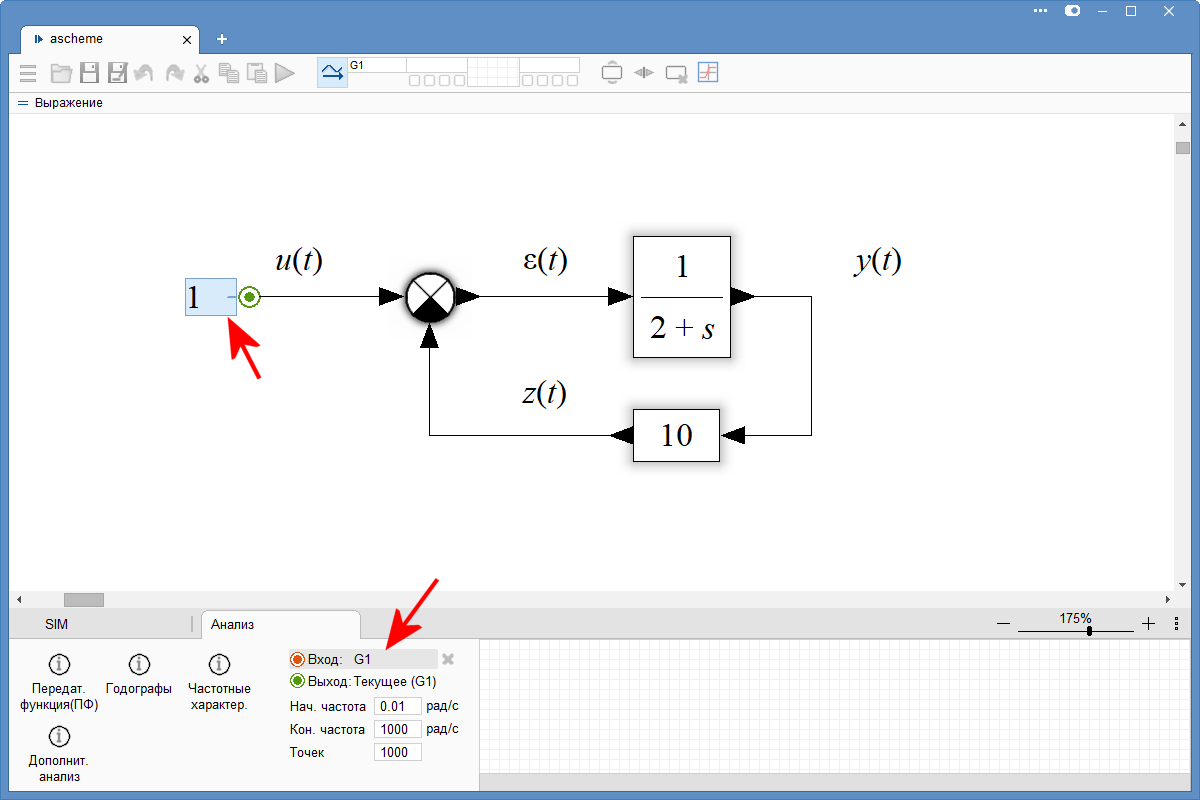The image size is (1200, 800).
Task: Expand the Выражение section
Action: 23,103
